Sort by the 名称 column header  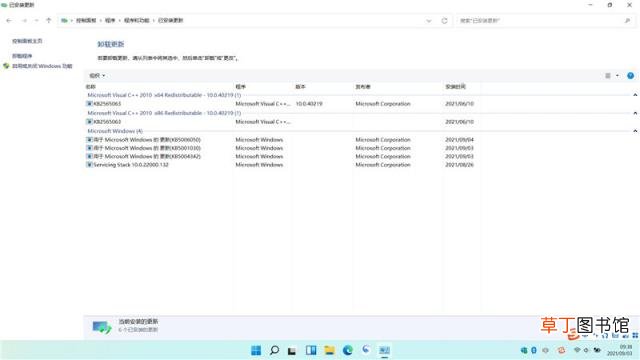click(x=91, y=87)
